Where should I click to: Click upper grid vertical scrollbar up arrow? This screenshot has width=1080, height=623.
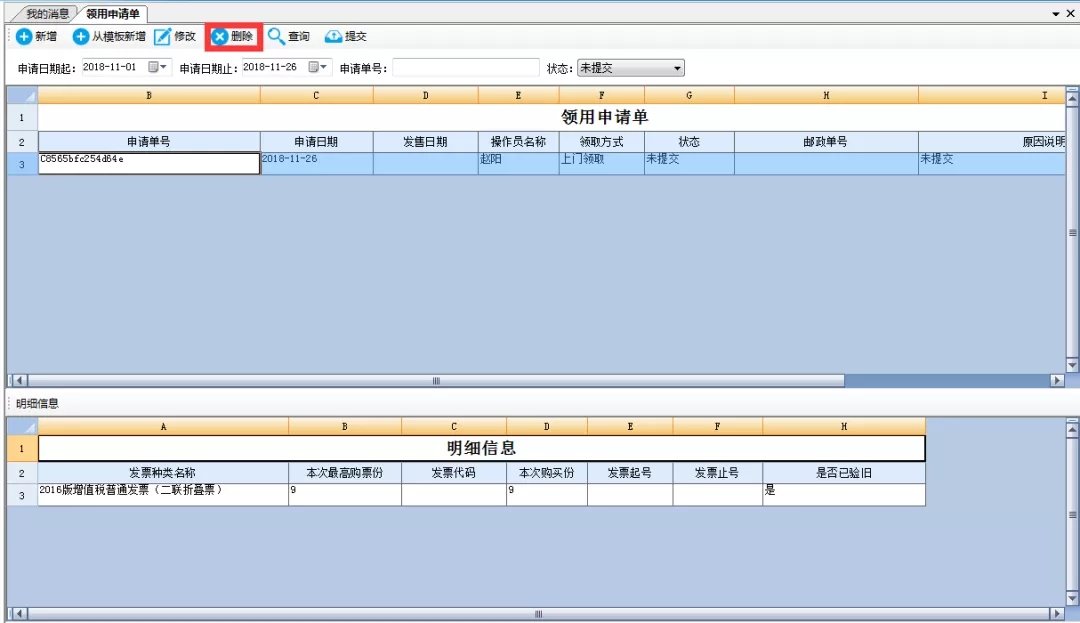[1072, 97]
